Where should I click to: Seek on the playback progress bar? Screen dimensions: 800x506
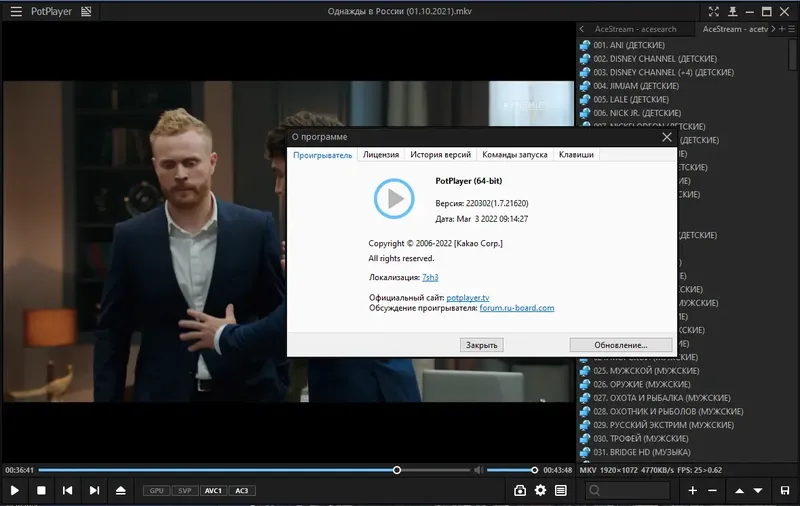pyautogui.click(x=254, y=470)
